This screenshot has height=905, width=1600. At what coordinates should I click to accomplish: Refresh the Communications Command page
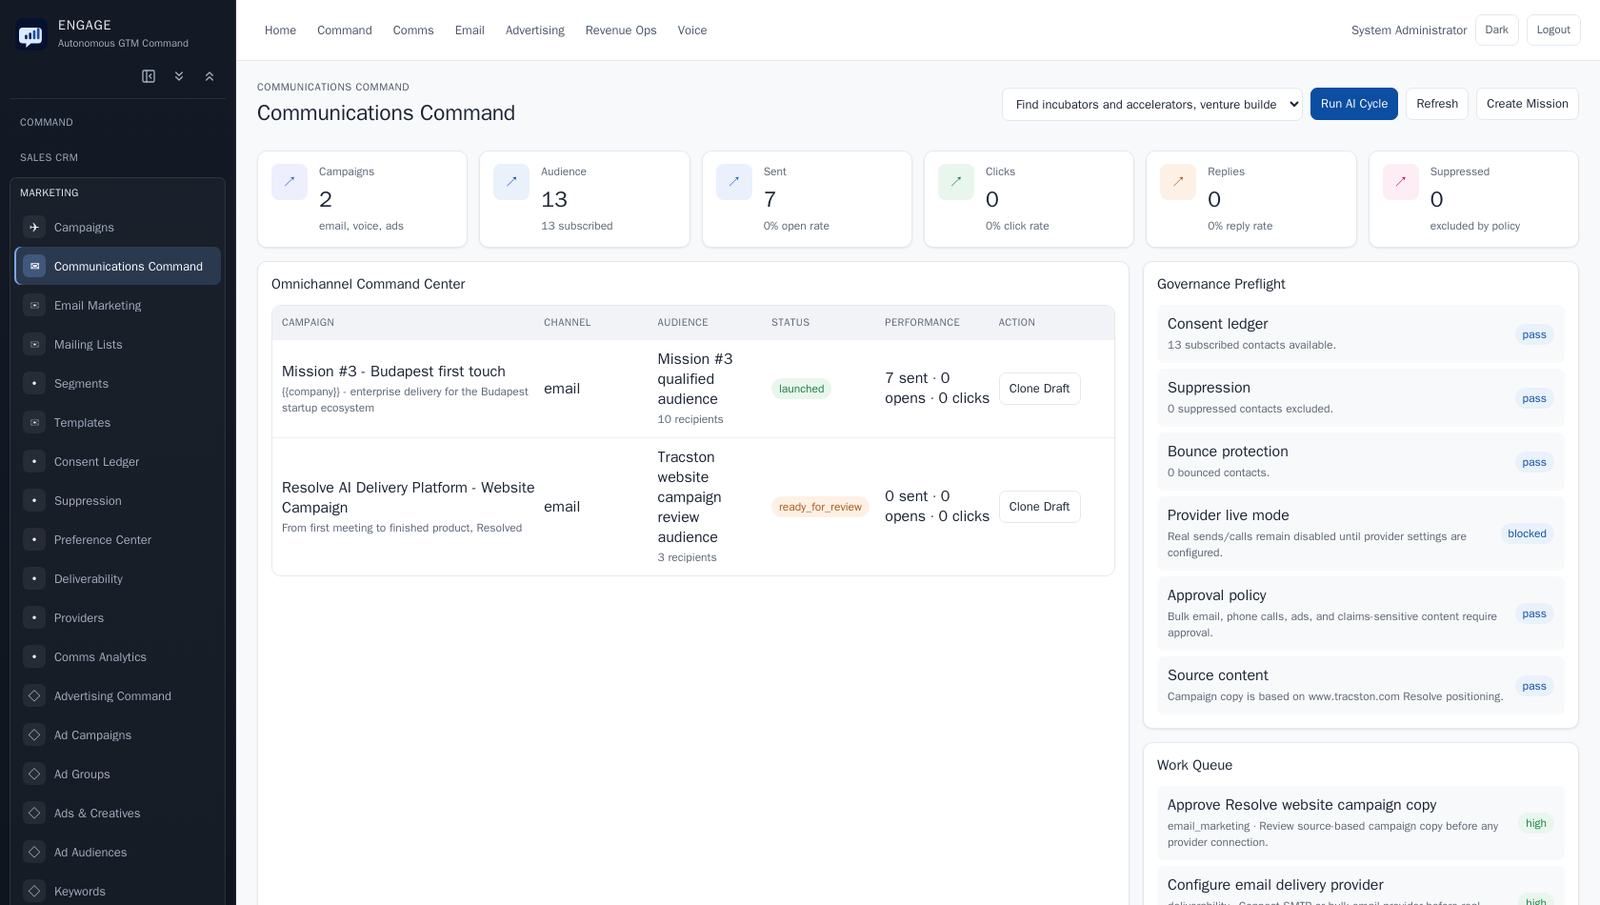[1437, 104]
